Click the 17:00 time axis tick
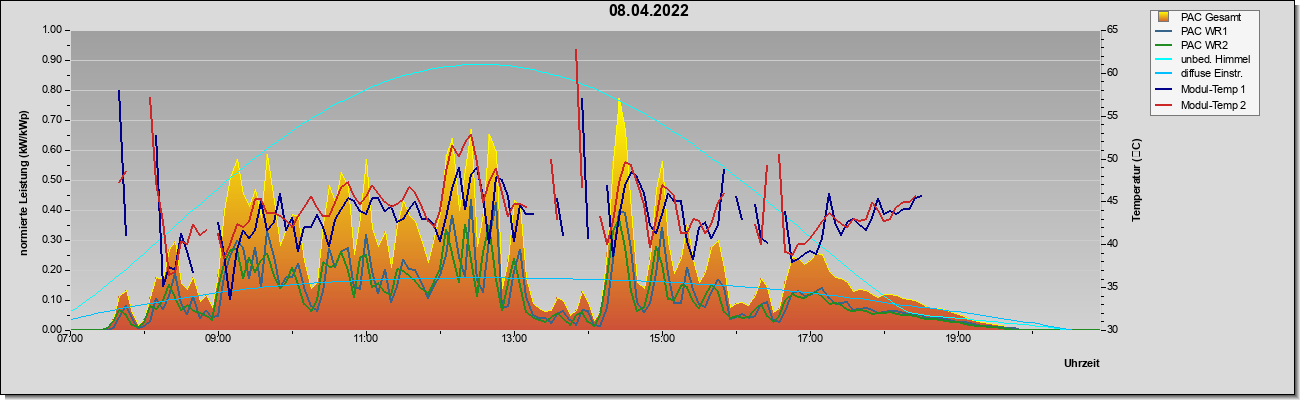1300x400 pixels. [x=810, y=338]
